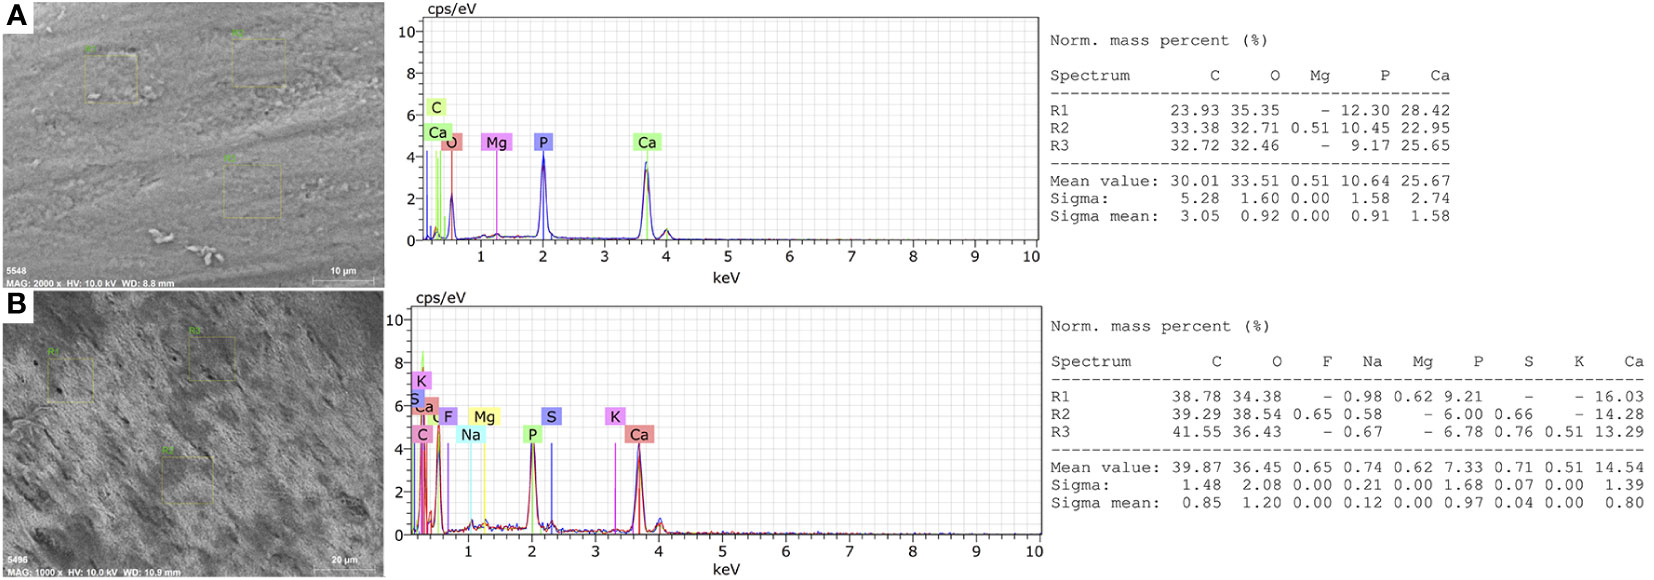Click the carbon value 41.55 in table B
1654x580 pixels.
[1197, 432]
